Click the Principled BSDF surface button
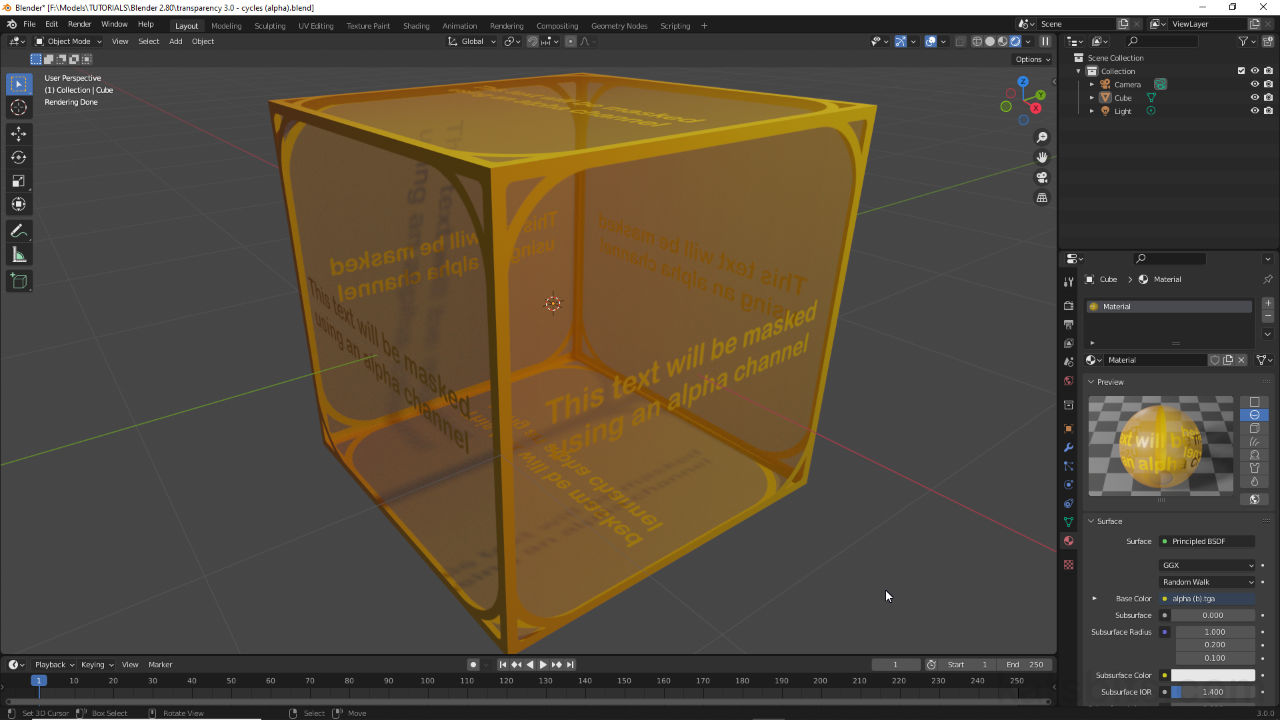Image resolution: width=1280 pixels, height=720 pixels. (x=1207, y=541)
